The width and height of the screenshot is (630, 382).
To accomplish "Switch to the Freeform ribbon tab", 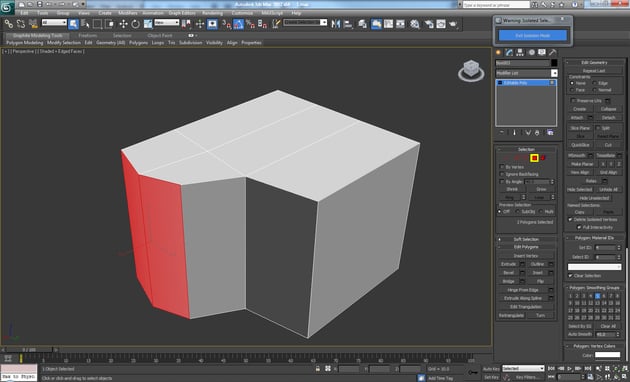I will (x=88, y=35).
